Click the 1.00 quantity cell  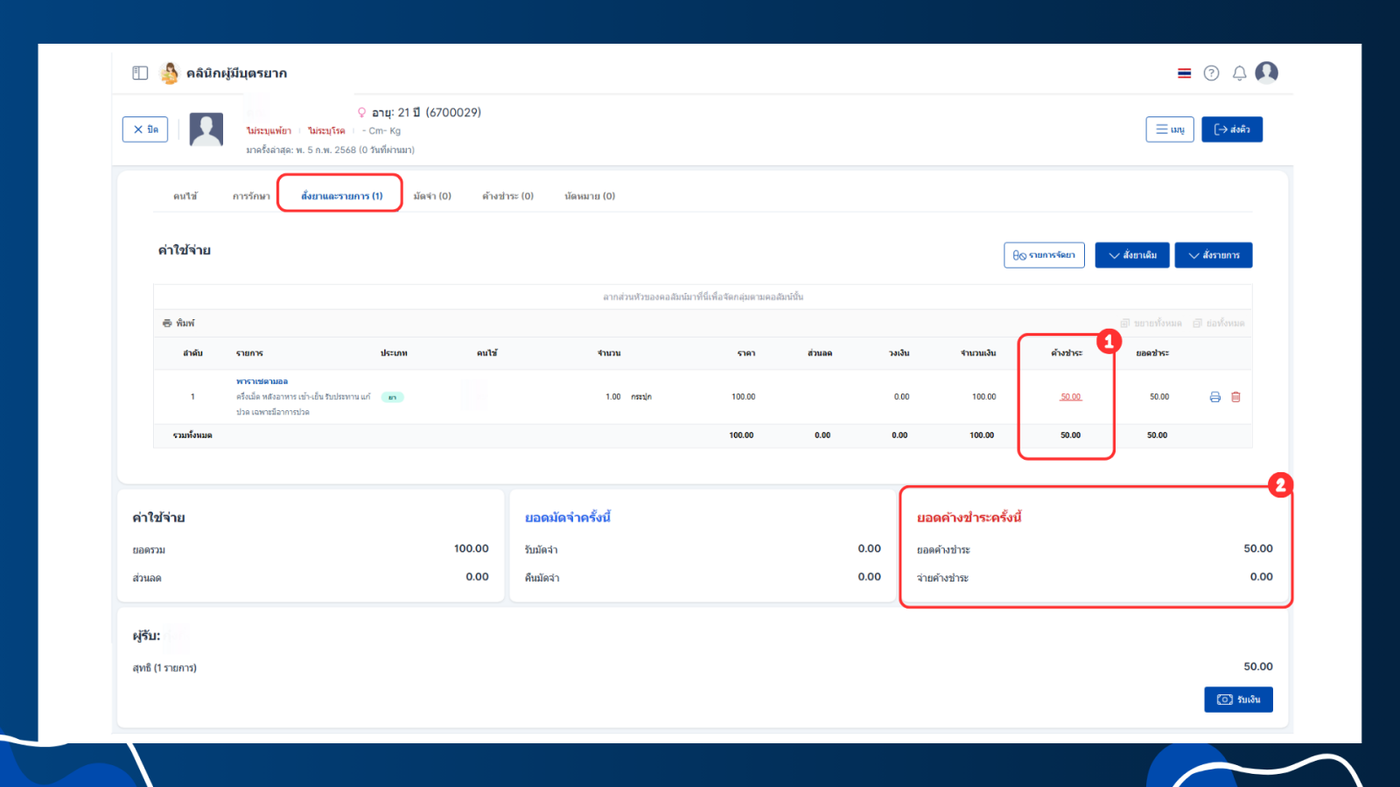[x=613, y=397]
